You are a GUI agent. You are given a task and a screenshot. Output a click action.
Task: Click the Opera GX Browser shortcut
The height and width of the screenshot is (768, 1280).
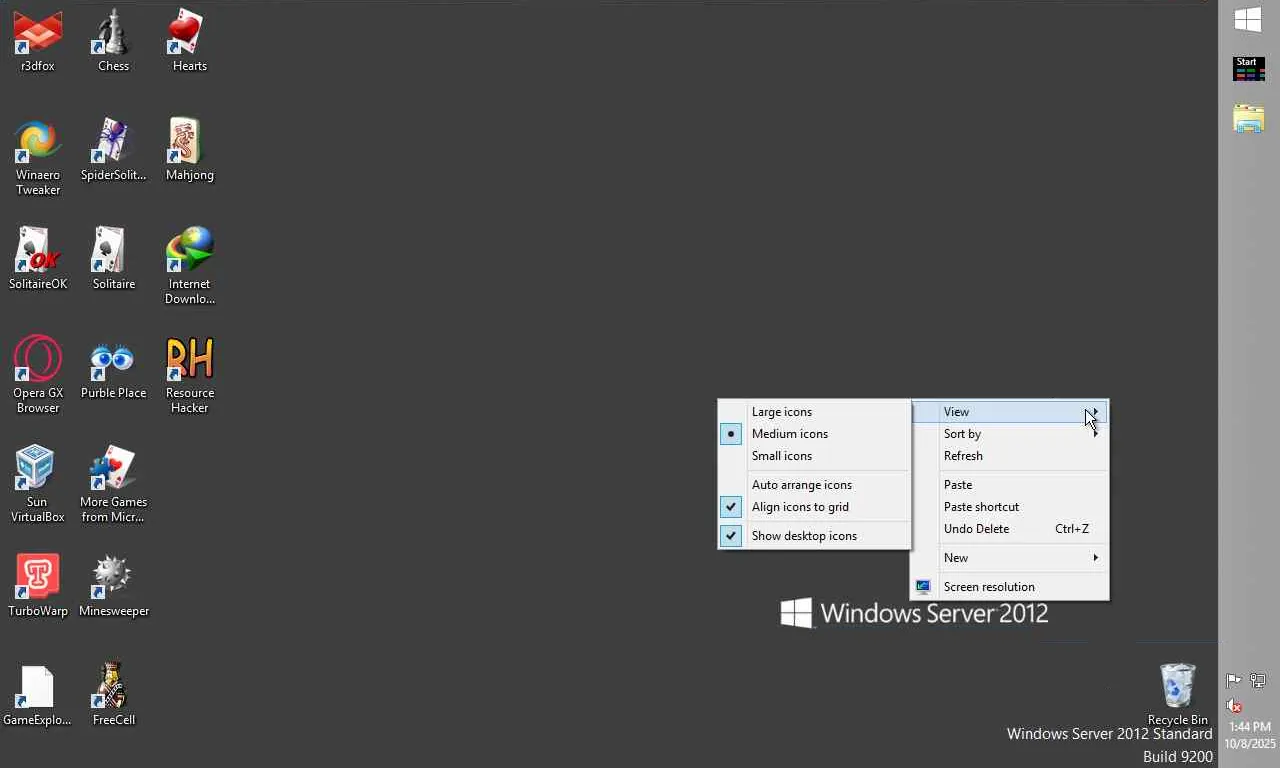click(38, 375)
